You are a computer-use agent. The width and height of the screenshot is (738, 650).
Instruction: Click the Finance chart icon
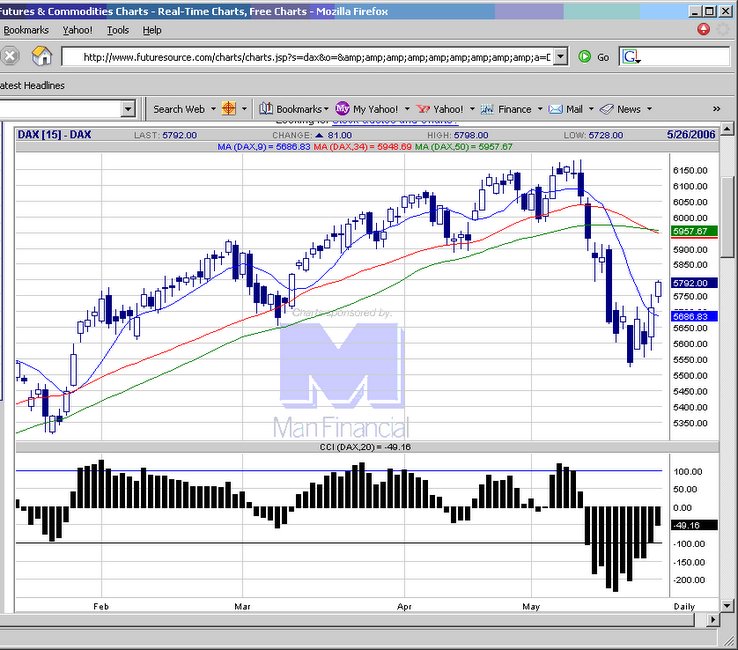[487, 109]
